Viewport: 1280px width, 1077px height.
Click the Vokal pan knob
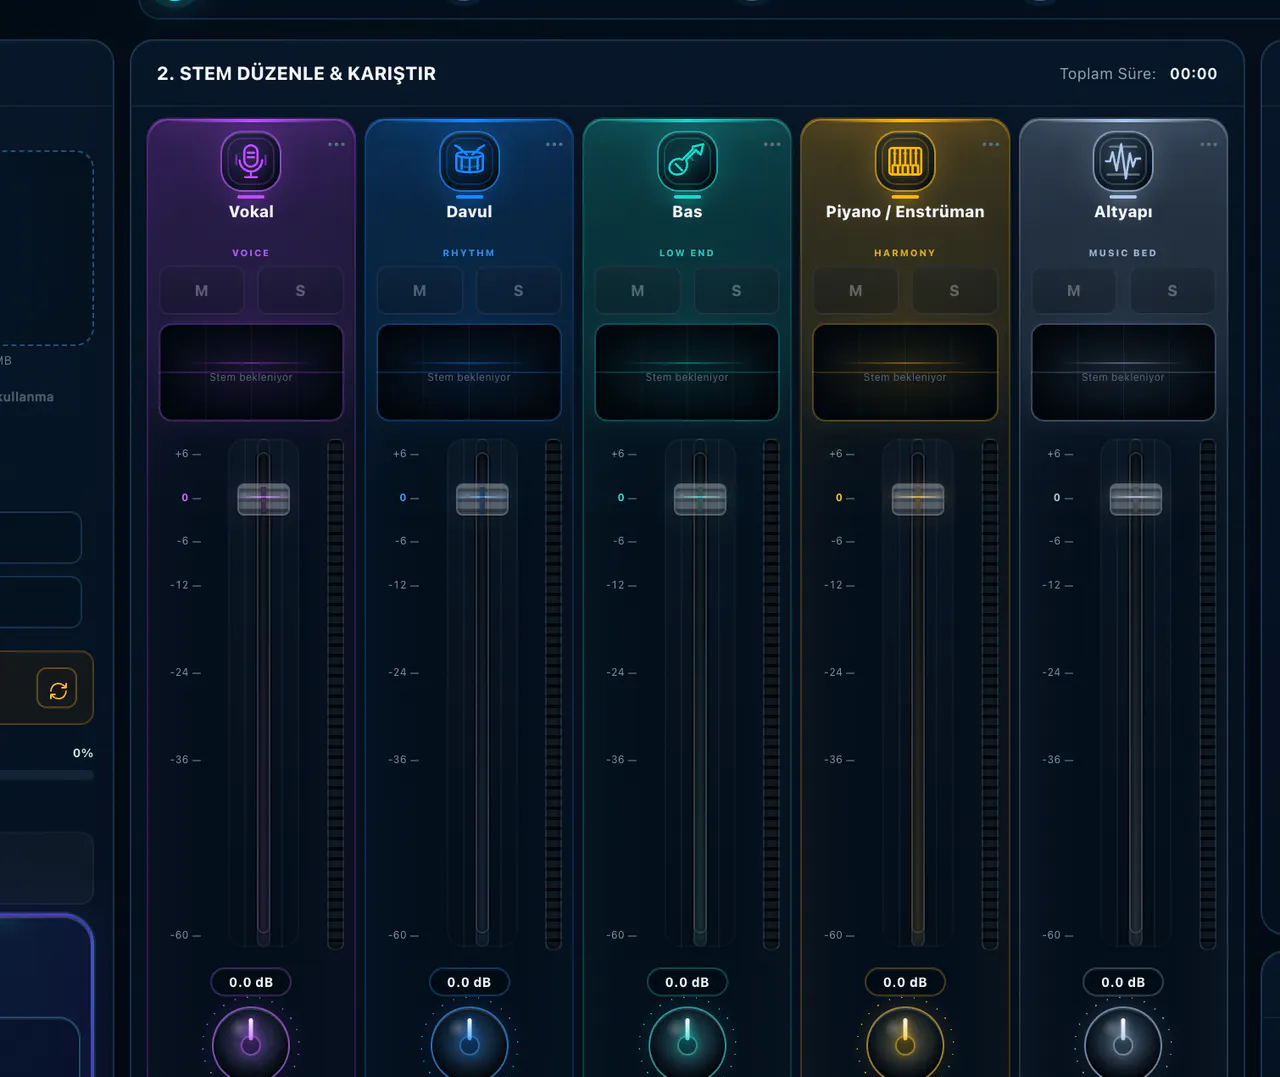click(x=251, y=1044)
